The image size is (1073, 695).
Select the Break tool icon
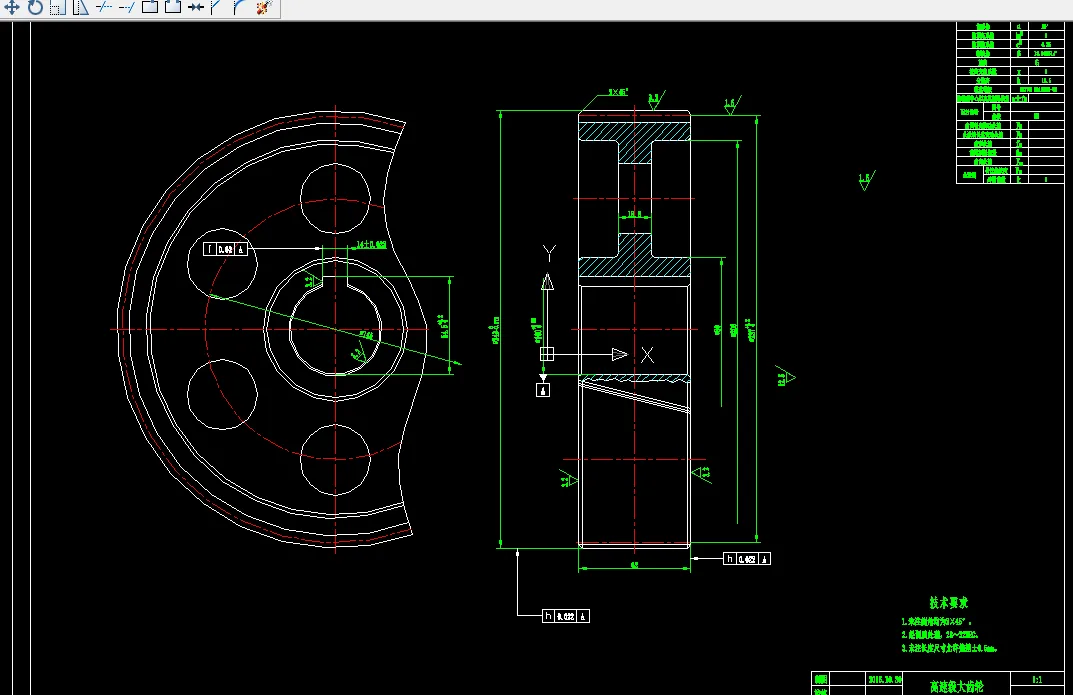click(173, 8)
